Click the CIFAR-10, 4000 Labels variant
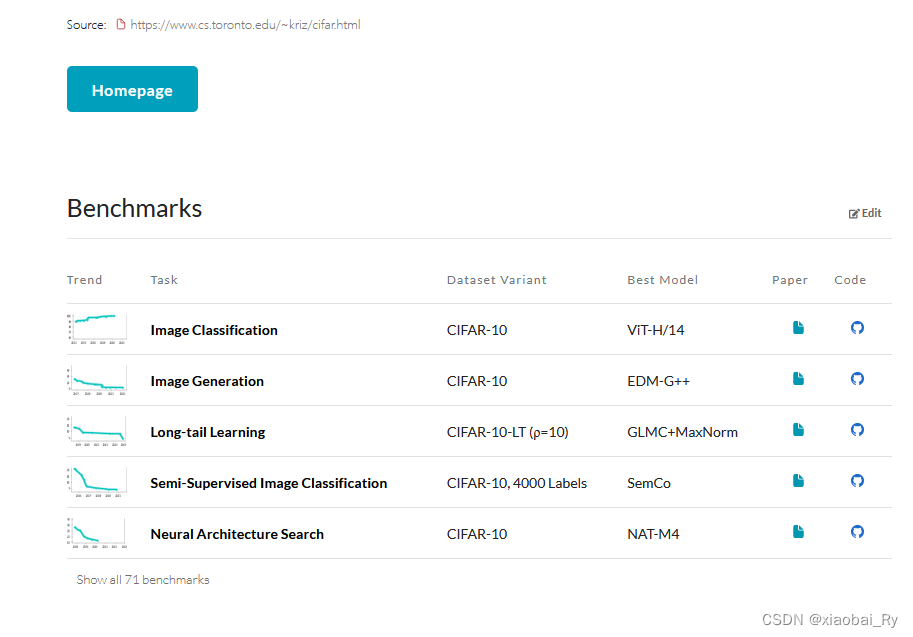Image resolution: width=913 pixels, height=637 pixels. pyautogui.click(x=516, y=483)
